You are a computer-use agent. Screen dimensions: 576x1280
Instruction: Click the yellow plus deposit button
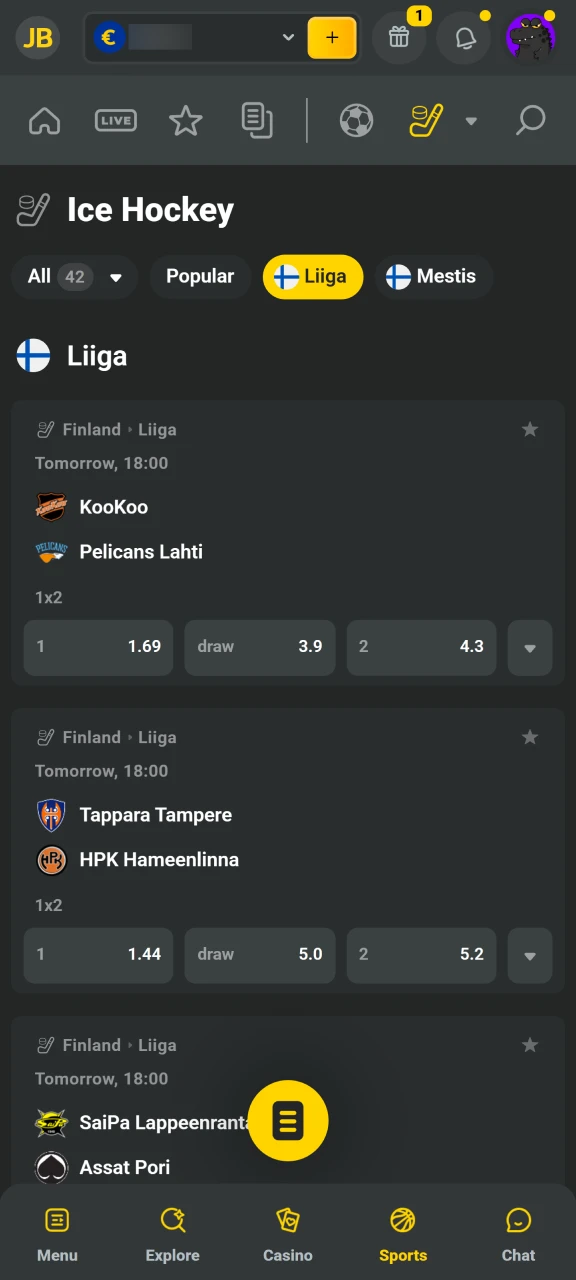(x=332, y=37)
